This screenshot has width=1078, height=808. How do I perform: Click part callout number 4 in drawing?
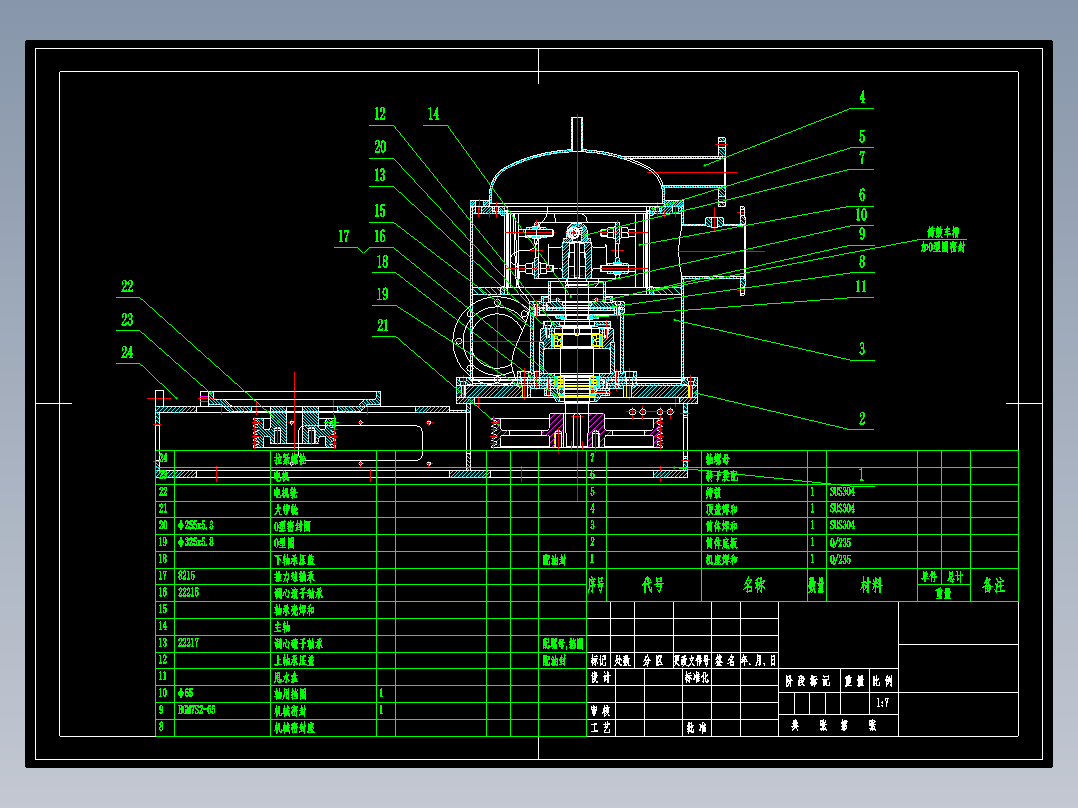point(862,98)
